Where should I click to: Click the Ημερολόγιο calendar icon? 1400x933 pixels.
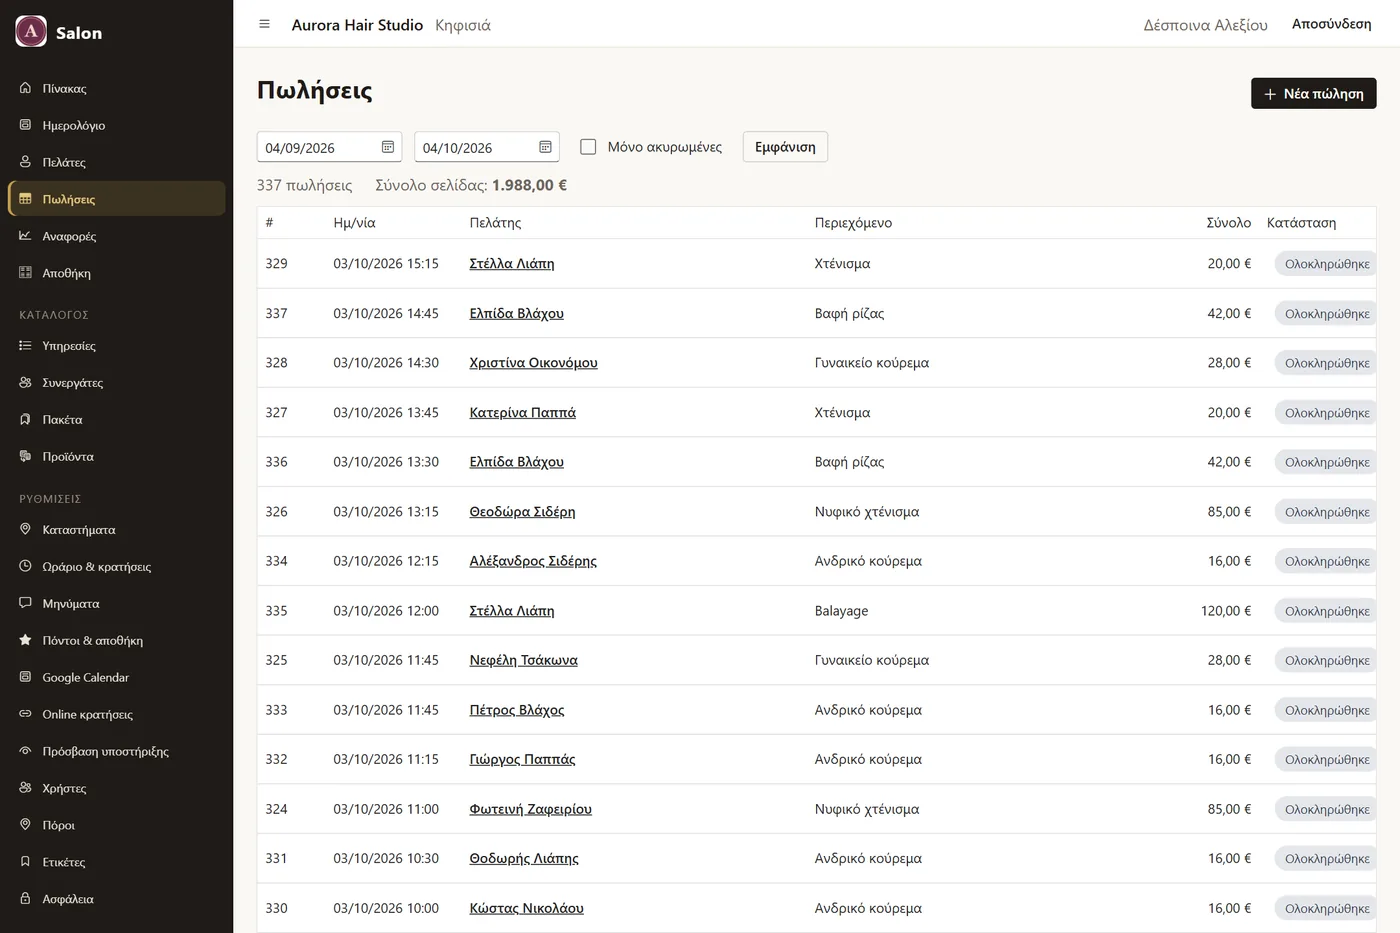tap(26, 125)
